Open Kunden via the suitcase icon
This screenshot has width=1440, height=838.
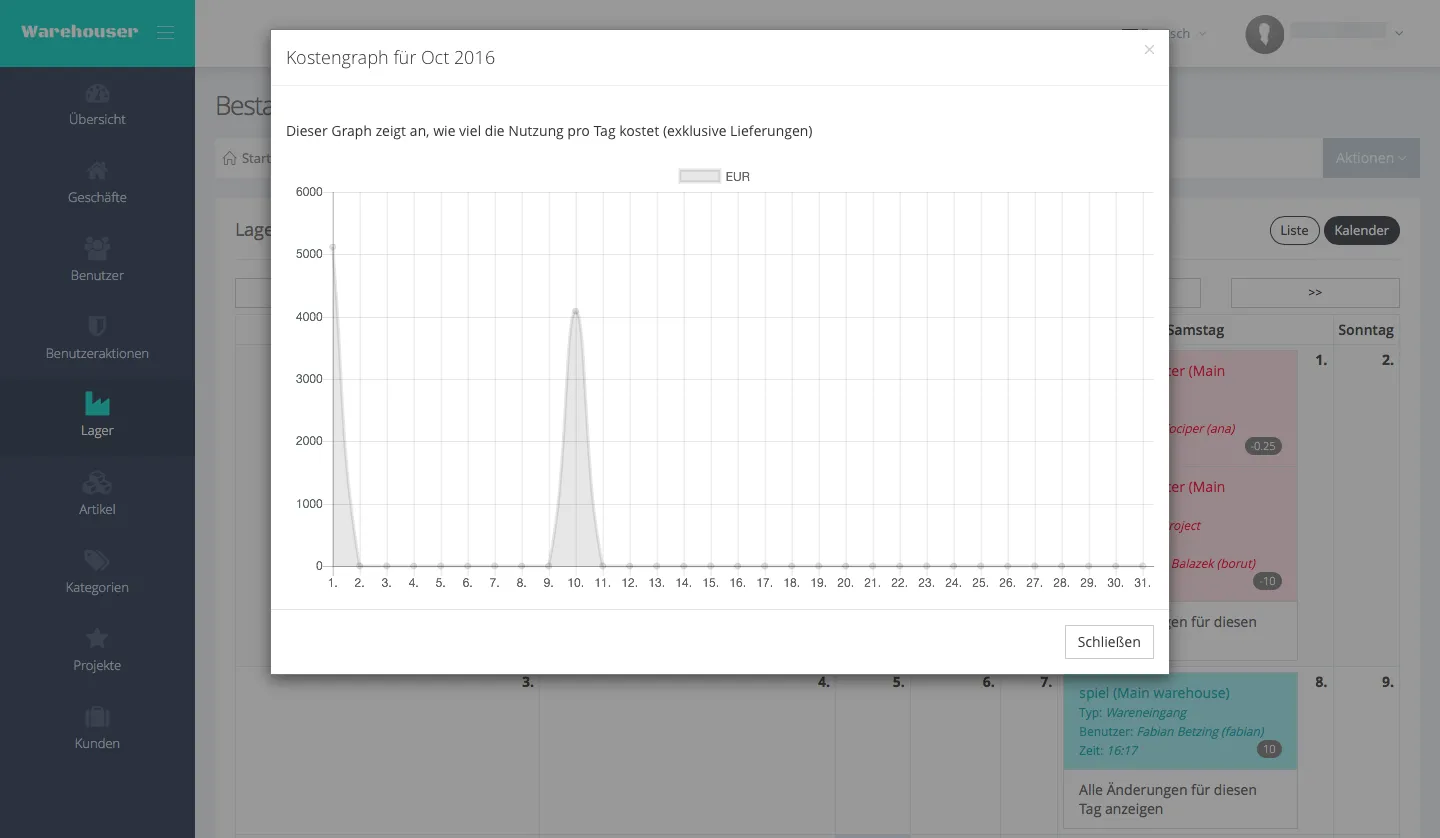click(x=97, y=716)
